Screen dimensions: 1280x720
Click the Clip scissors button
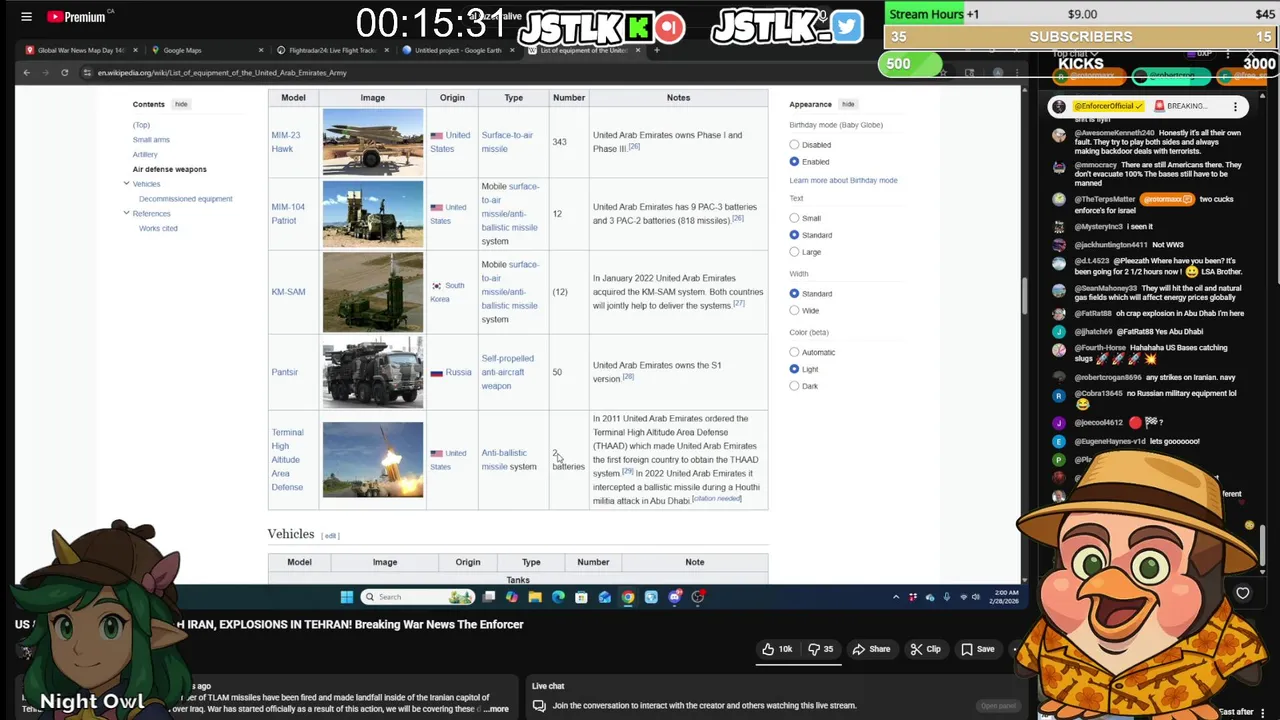point(925,649)
